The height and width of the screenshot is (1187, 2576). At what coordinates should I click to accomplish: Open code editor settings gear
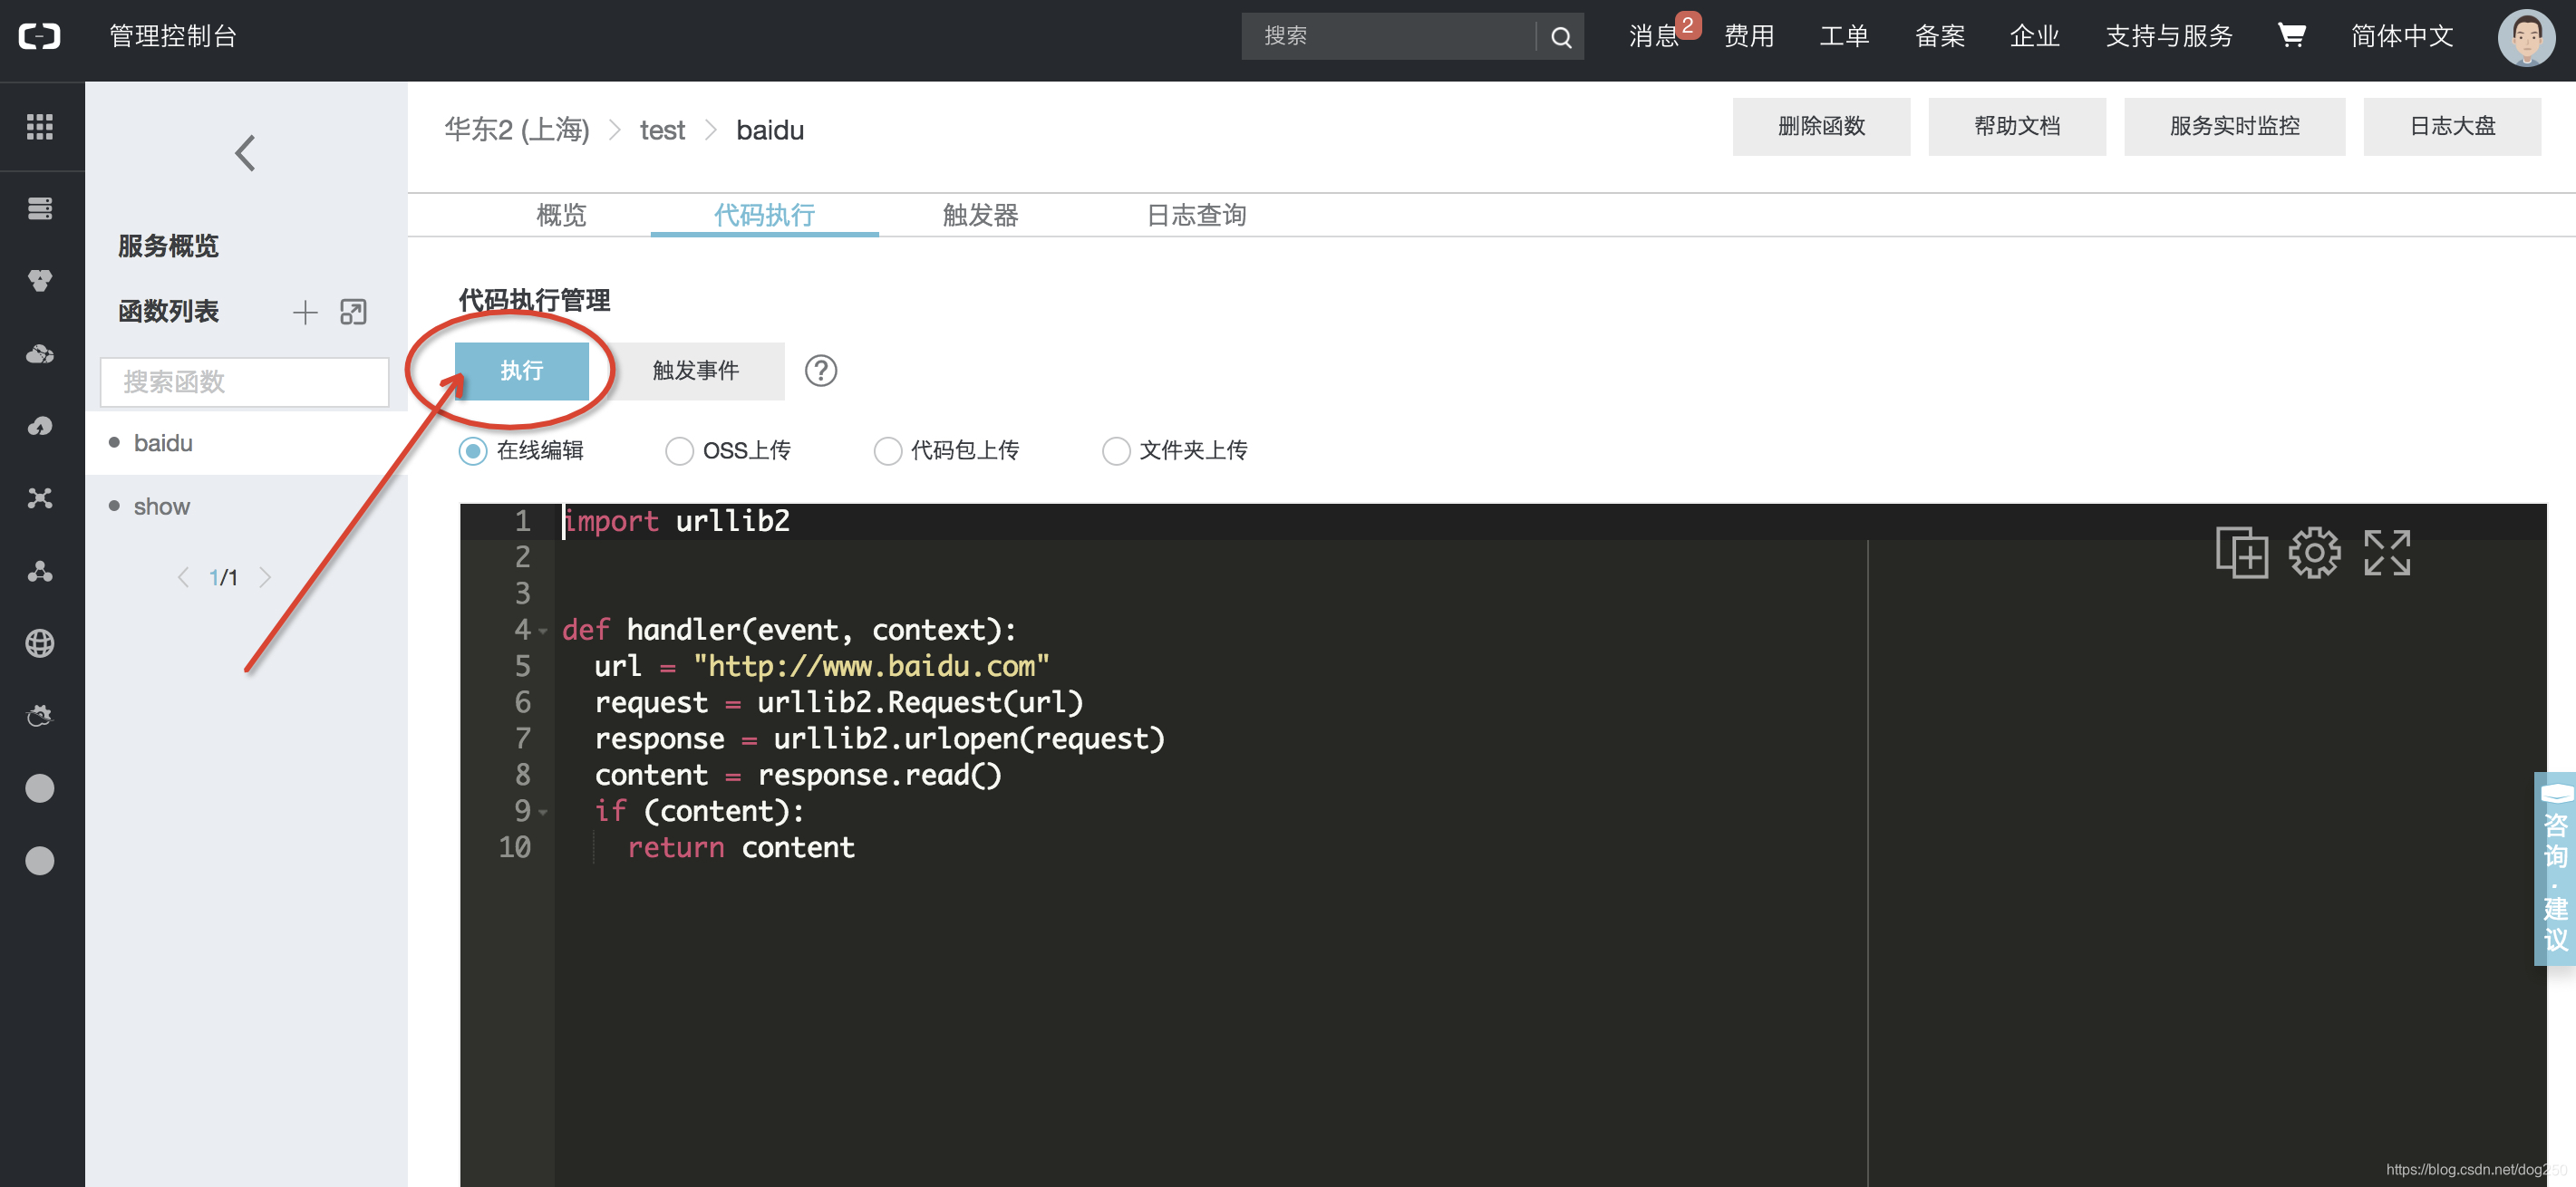(2314, 552)
